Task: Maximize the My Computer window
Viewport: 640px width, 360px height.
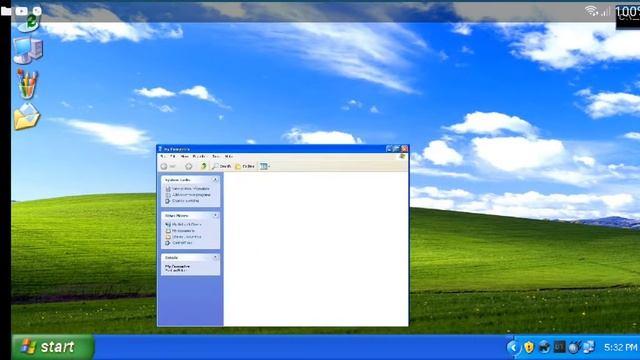Action: pos(396,149)
